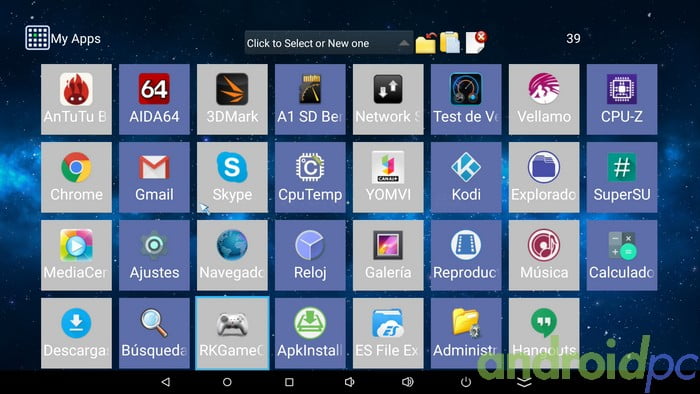The image size is (700, 394).
Task: Open the Explorador file app
Action: tap(544, 177)
